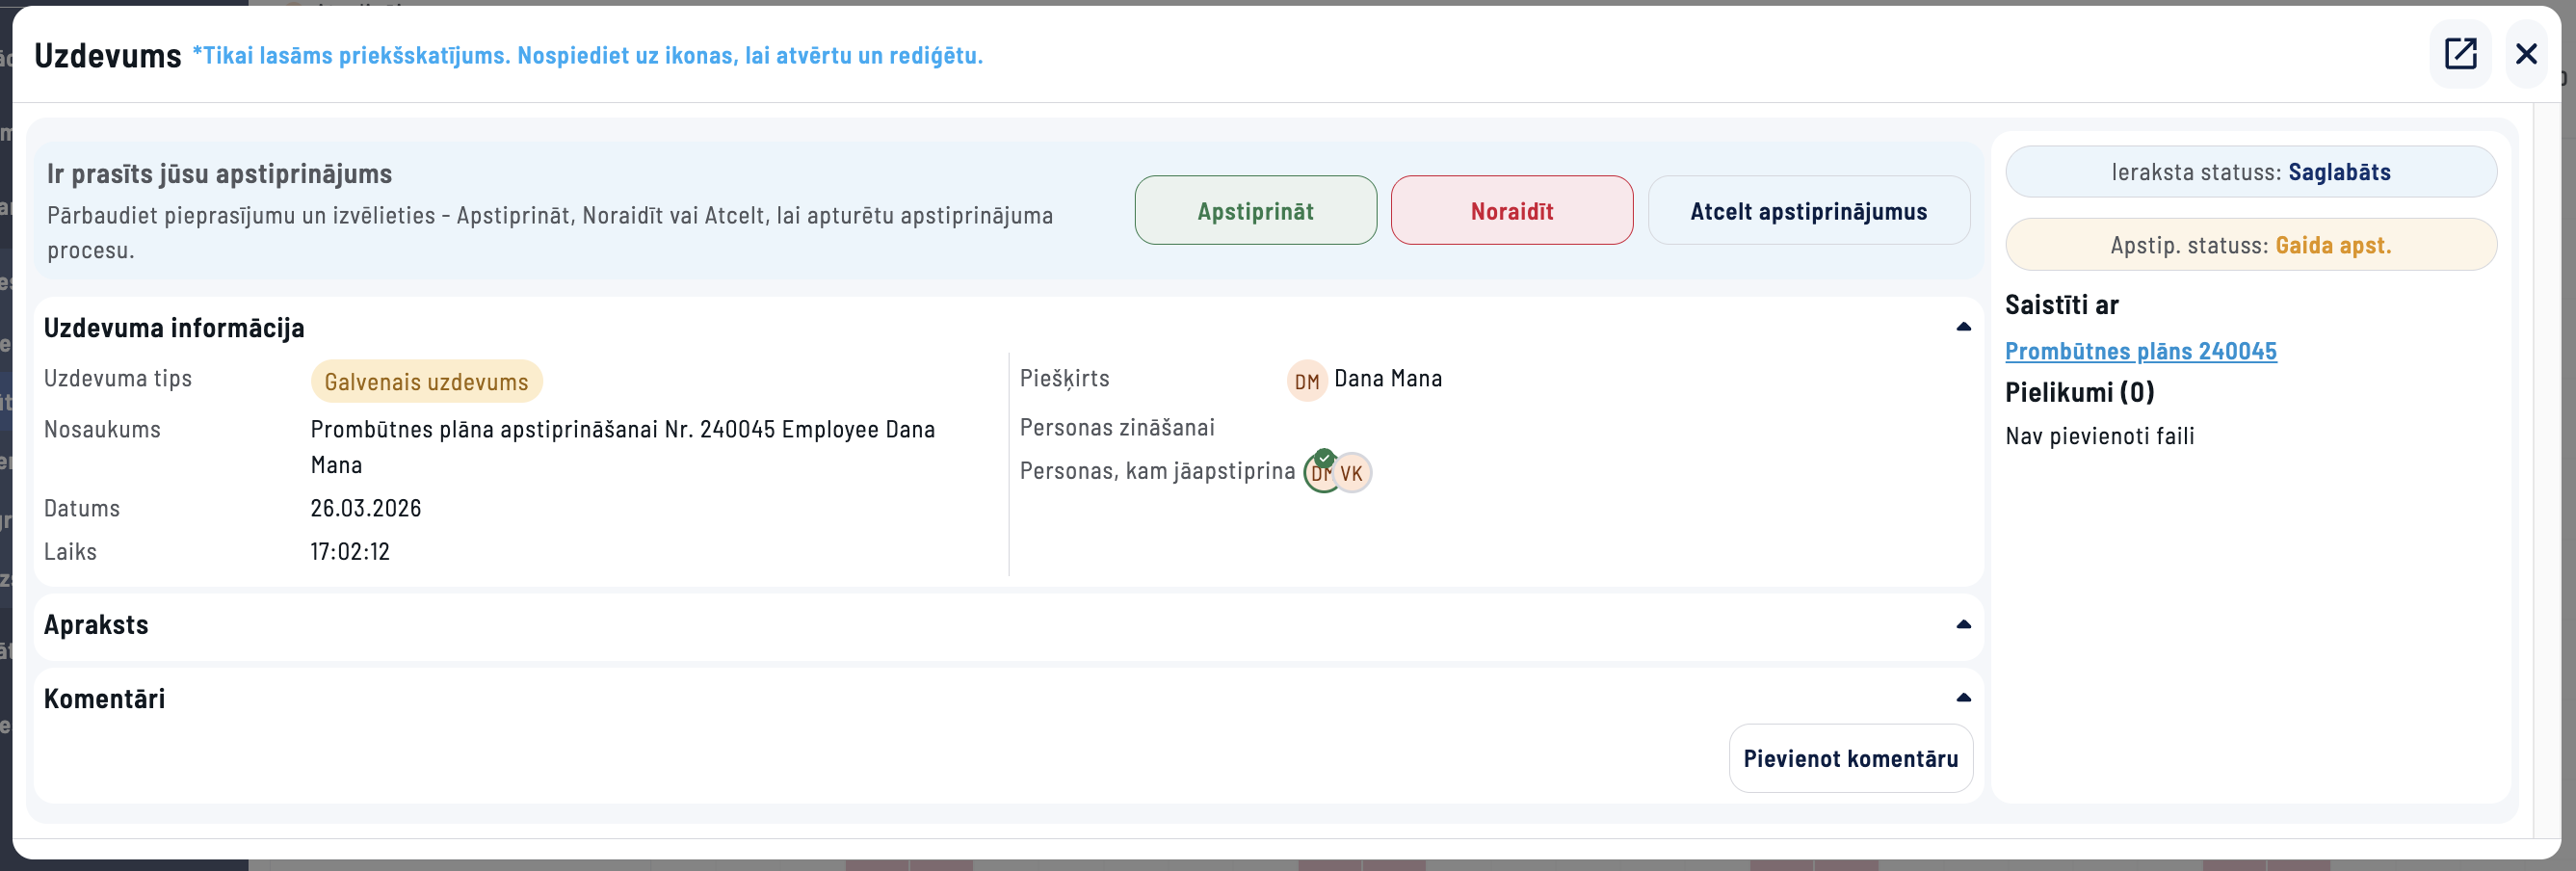
Task: Collapse the Uzdevuma informācija section
Action: click(1963, 327)
